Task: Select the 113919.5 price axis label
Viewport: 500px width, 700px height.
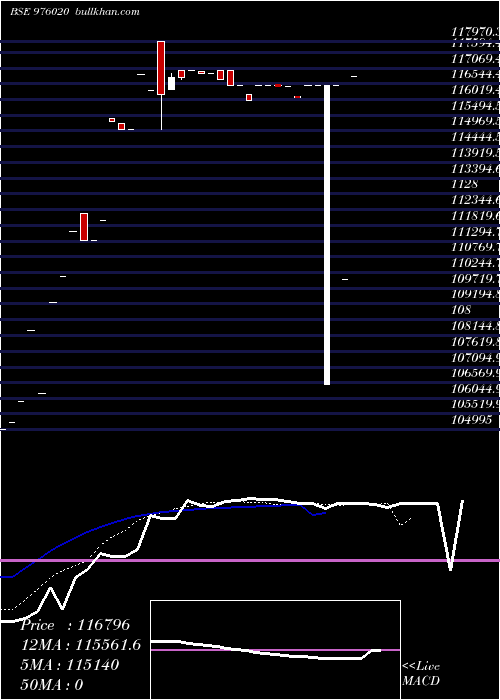Action: (475, 153)
